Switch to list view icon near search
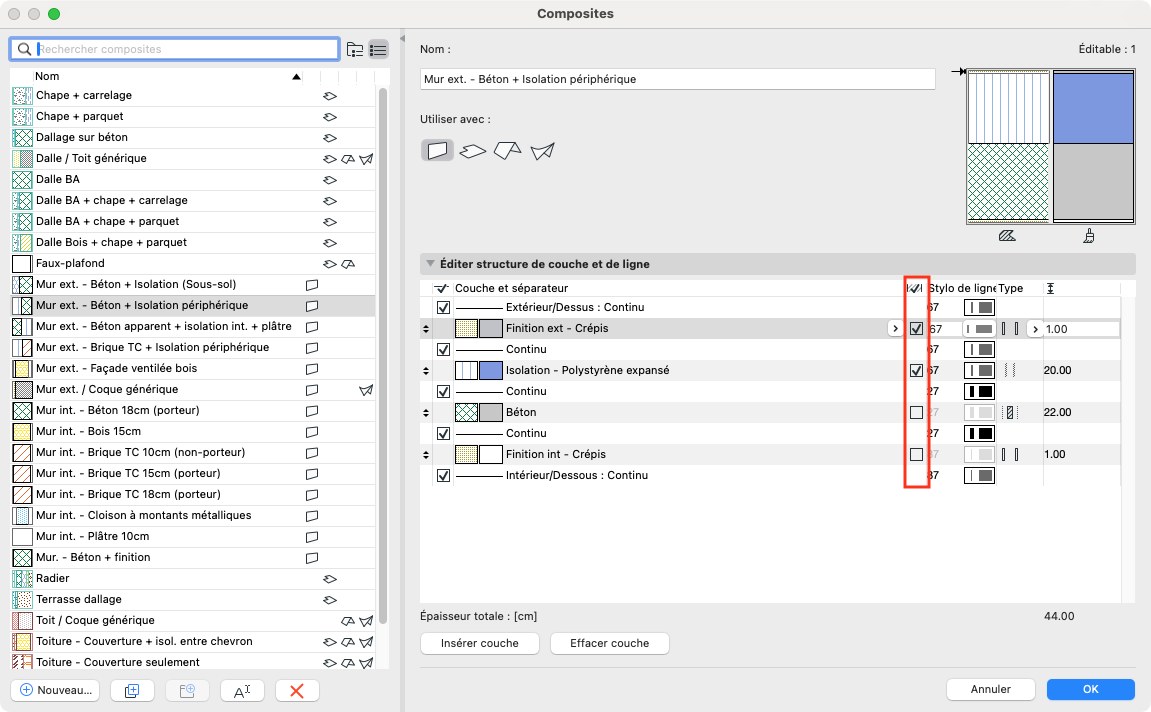1151x712 pixels. [378, 49]
